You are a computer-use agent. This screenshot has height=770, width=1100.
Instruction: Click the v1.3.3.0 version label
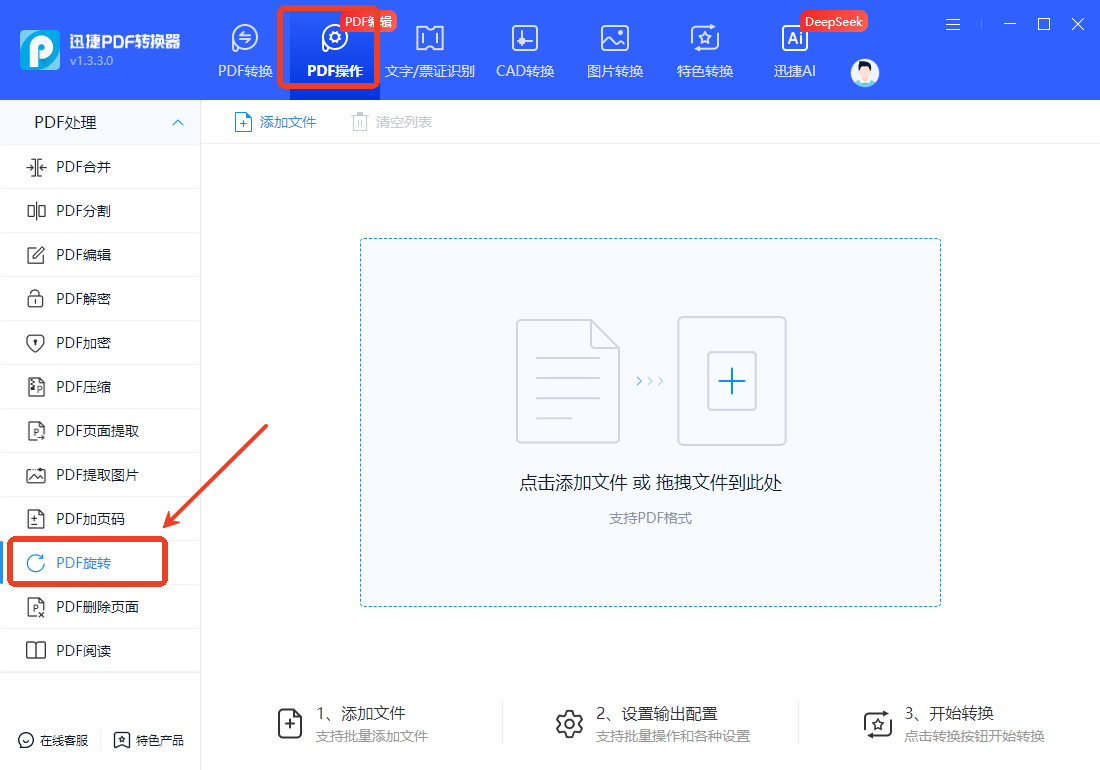(91, 61)
